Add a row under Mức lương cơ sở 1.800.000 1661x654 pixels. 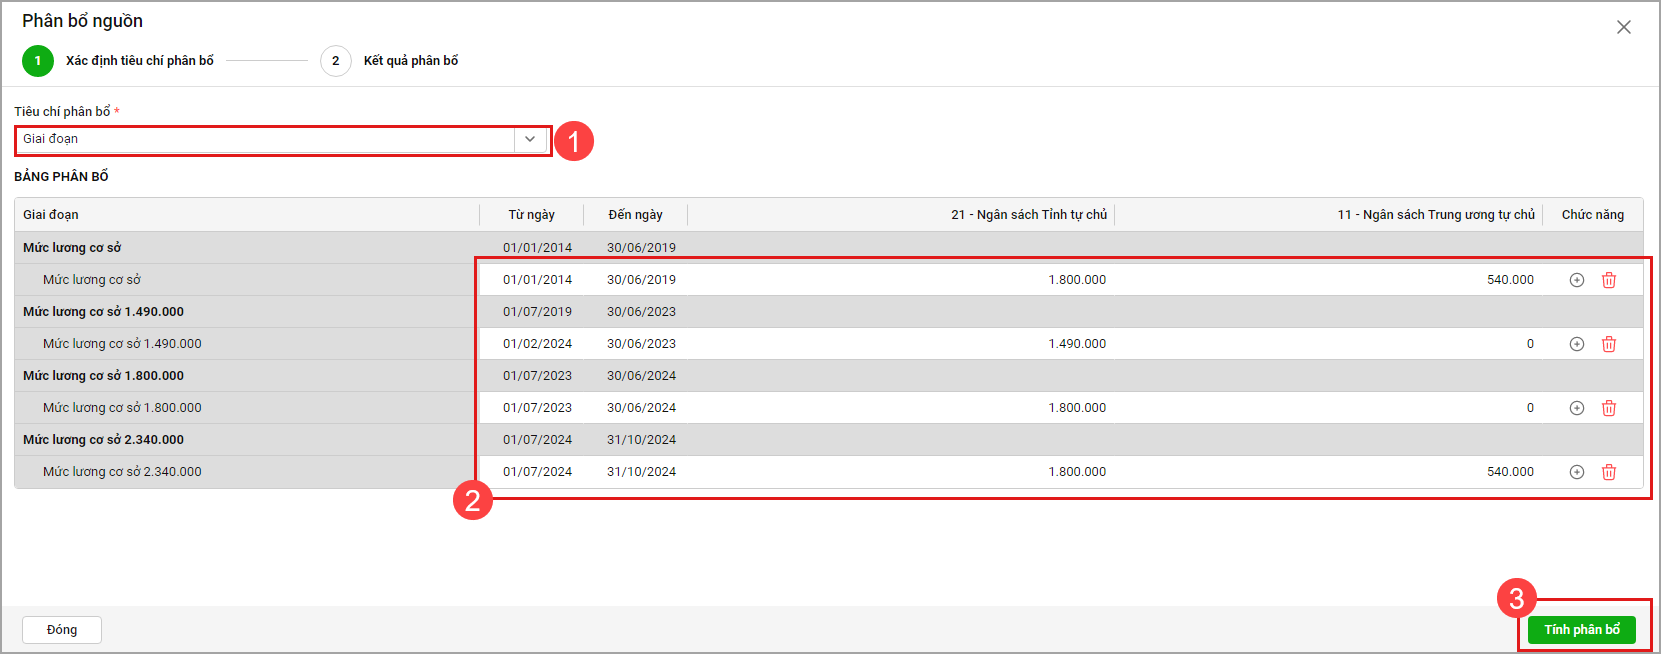click(1576, 408)
